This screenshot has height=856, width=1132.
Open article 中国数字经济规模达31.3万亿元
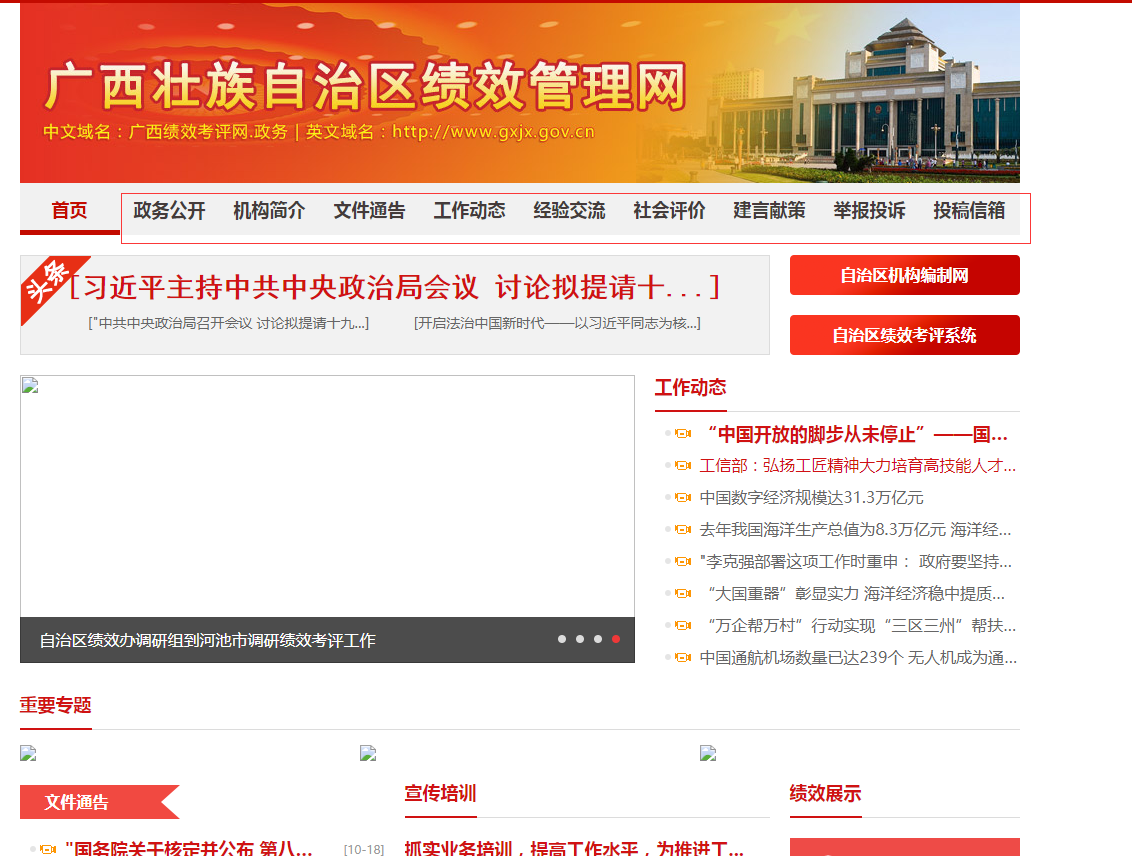tap(811, 498)
